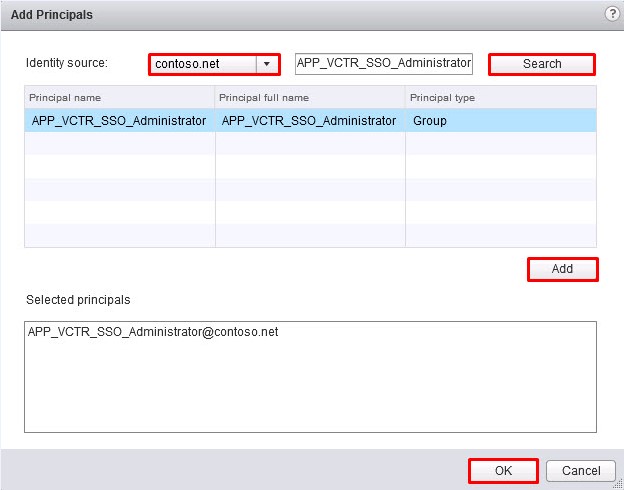Viewport: 624px width, 490px height.
Task: Open the contoso.net identity source combo box
Action: pos(204,64)
